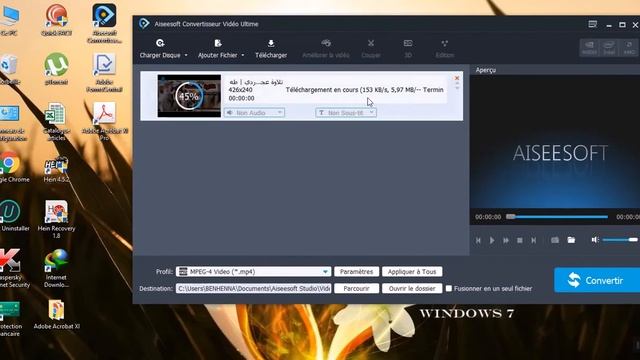640x360 pixels.
Task: Click the Aiseesoft app logo in title bar
Action: [144, 24]
